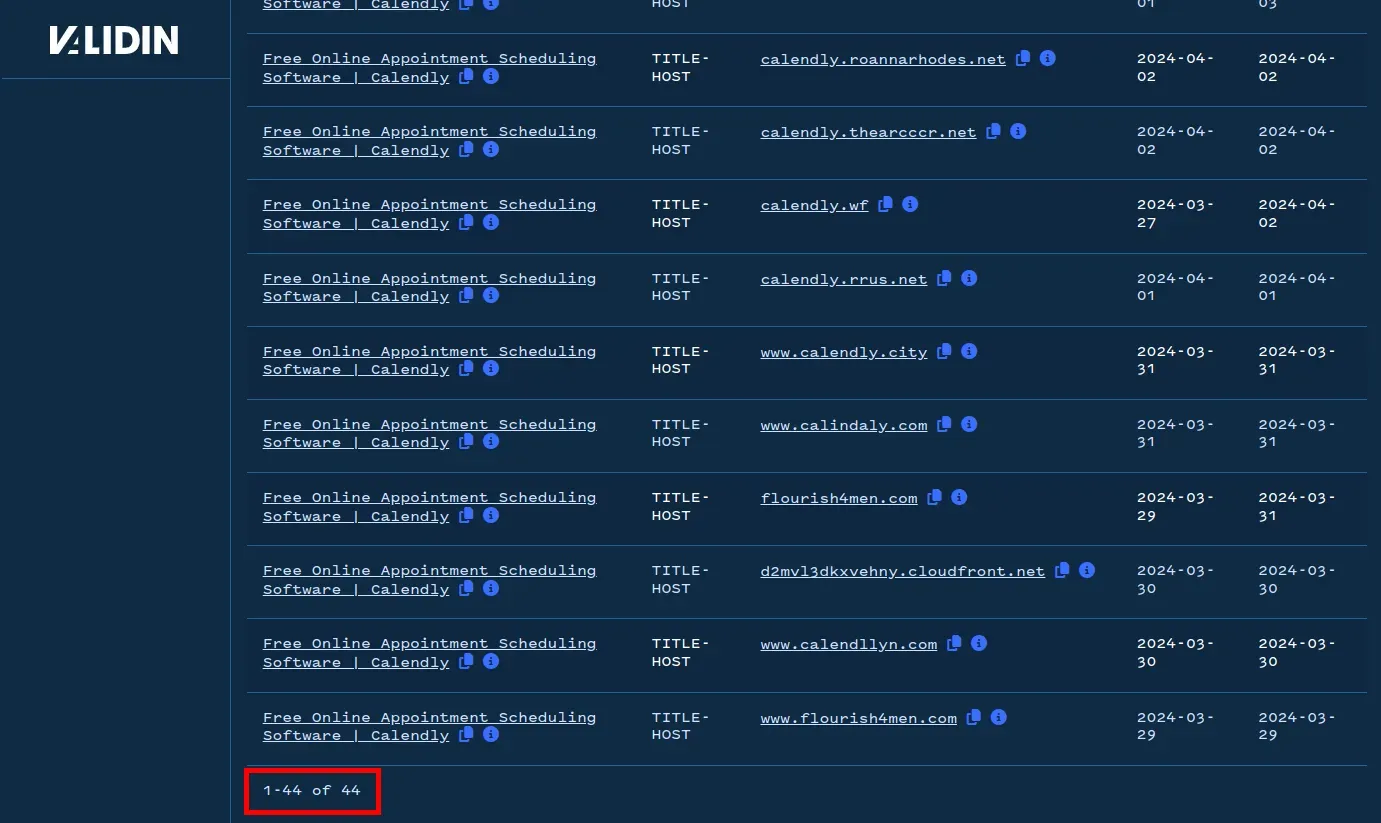Copy the www.calindaly.com hostname

[944, 424]
